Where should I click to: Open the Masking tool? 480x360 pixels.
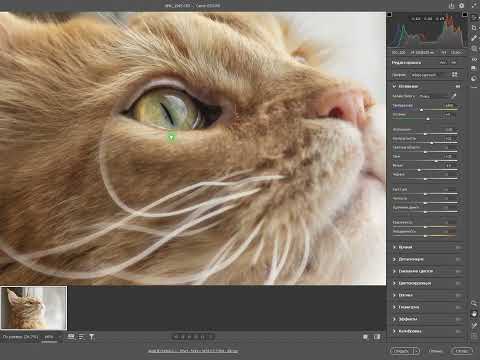(474, 49)
